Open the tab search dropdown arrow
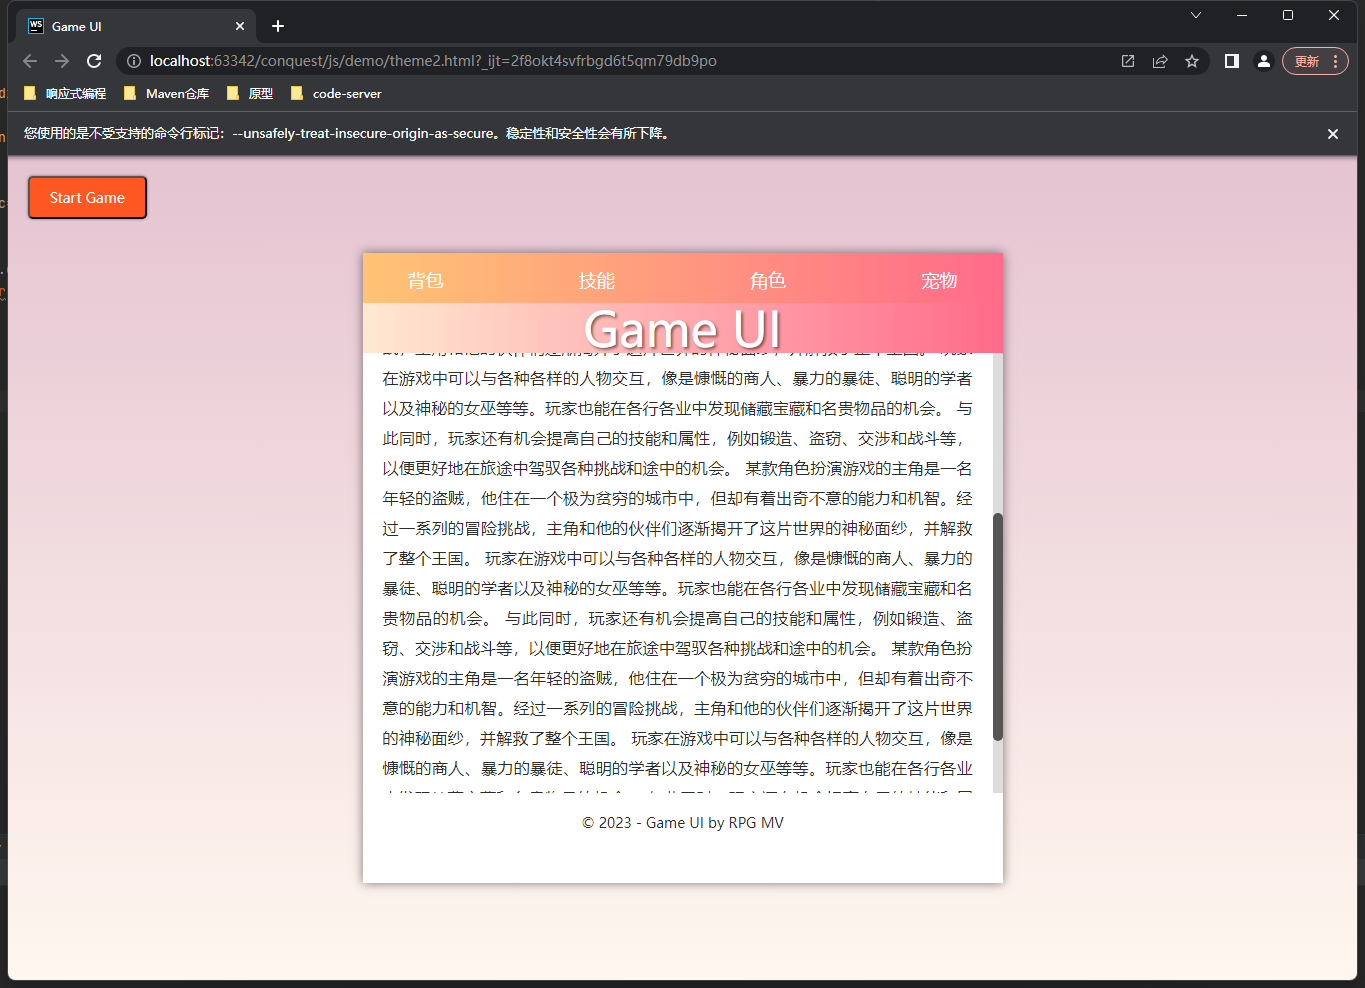 click(1196, 15)
